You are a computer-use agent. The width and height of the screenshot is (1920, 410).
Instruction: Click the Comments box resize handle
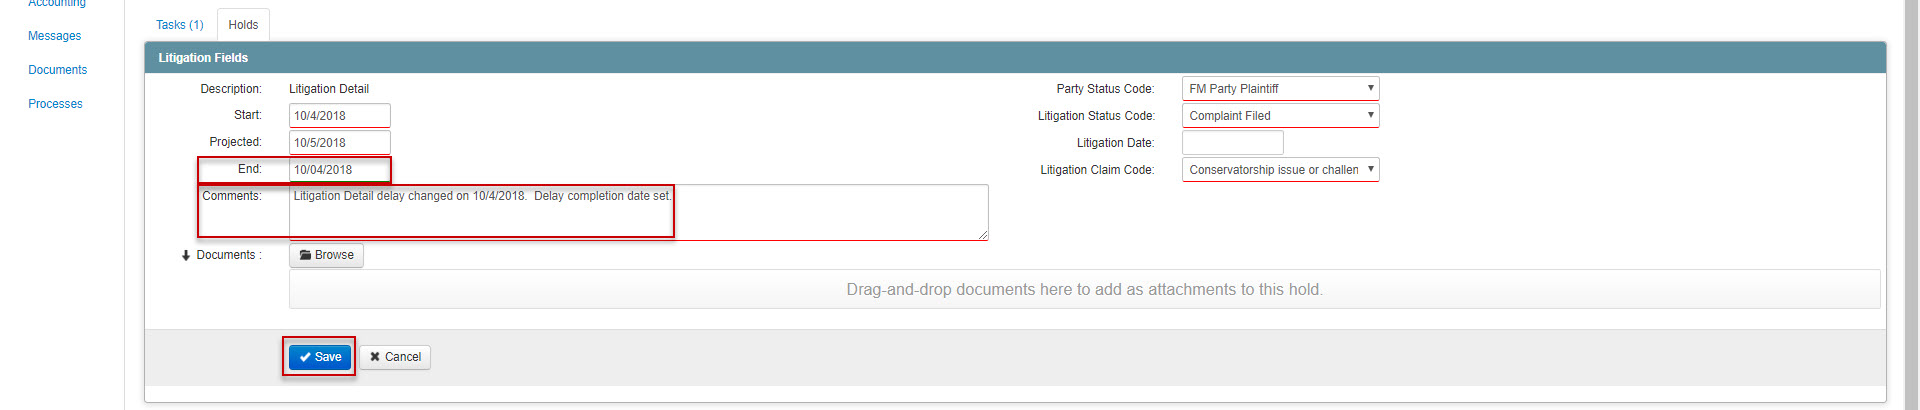(983, 235)
